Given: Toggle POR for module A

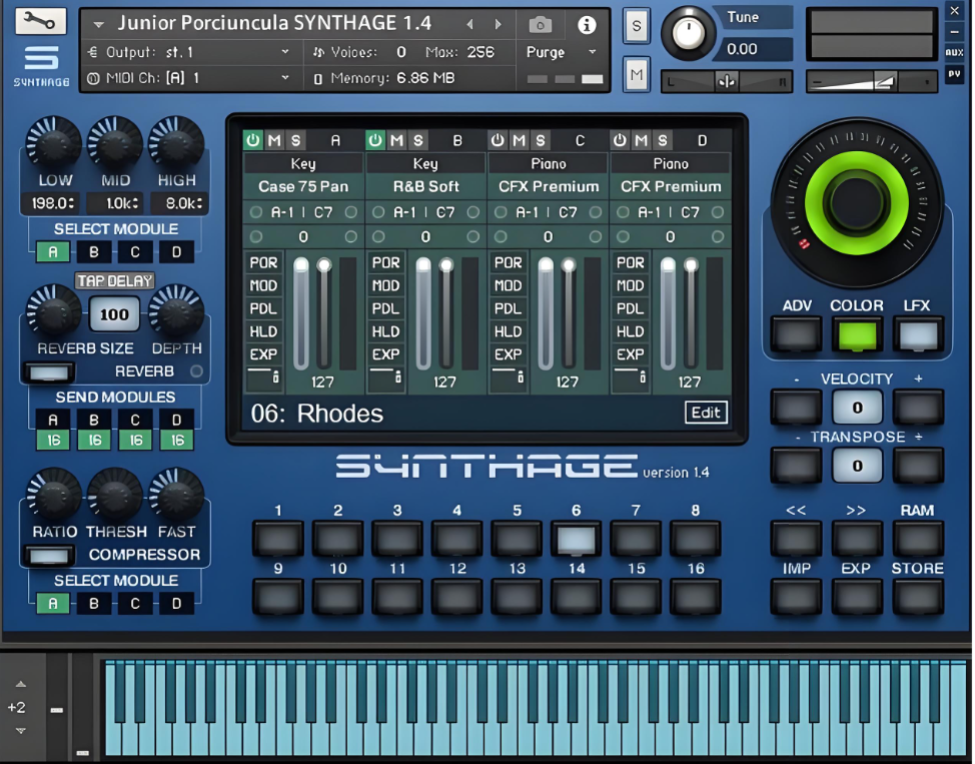Looking at the screenshot, I should 264,263.
